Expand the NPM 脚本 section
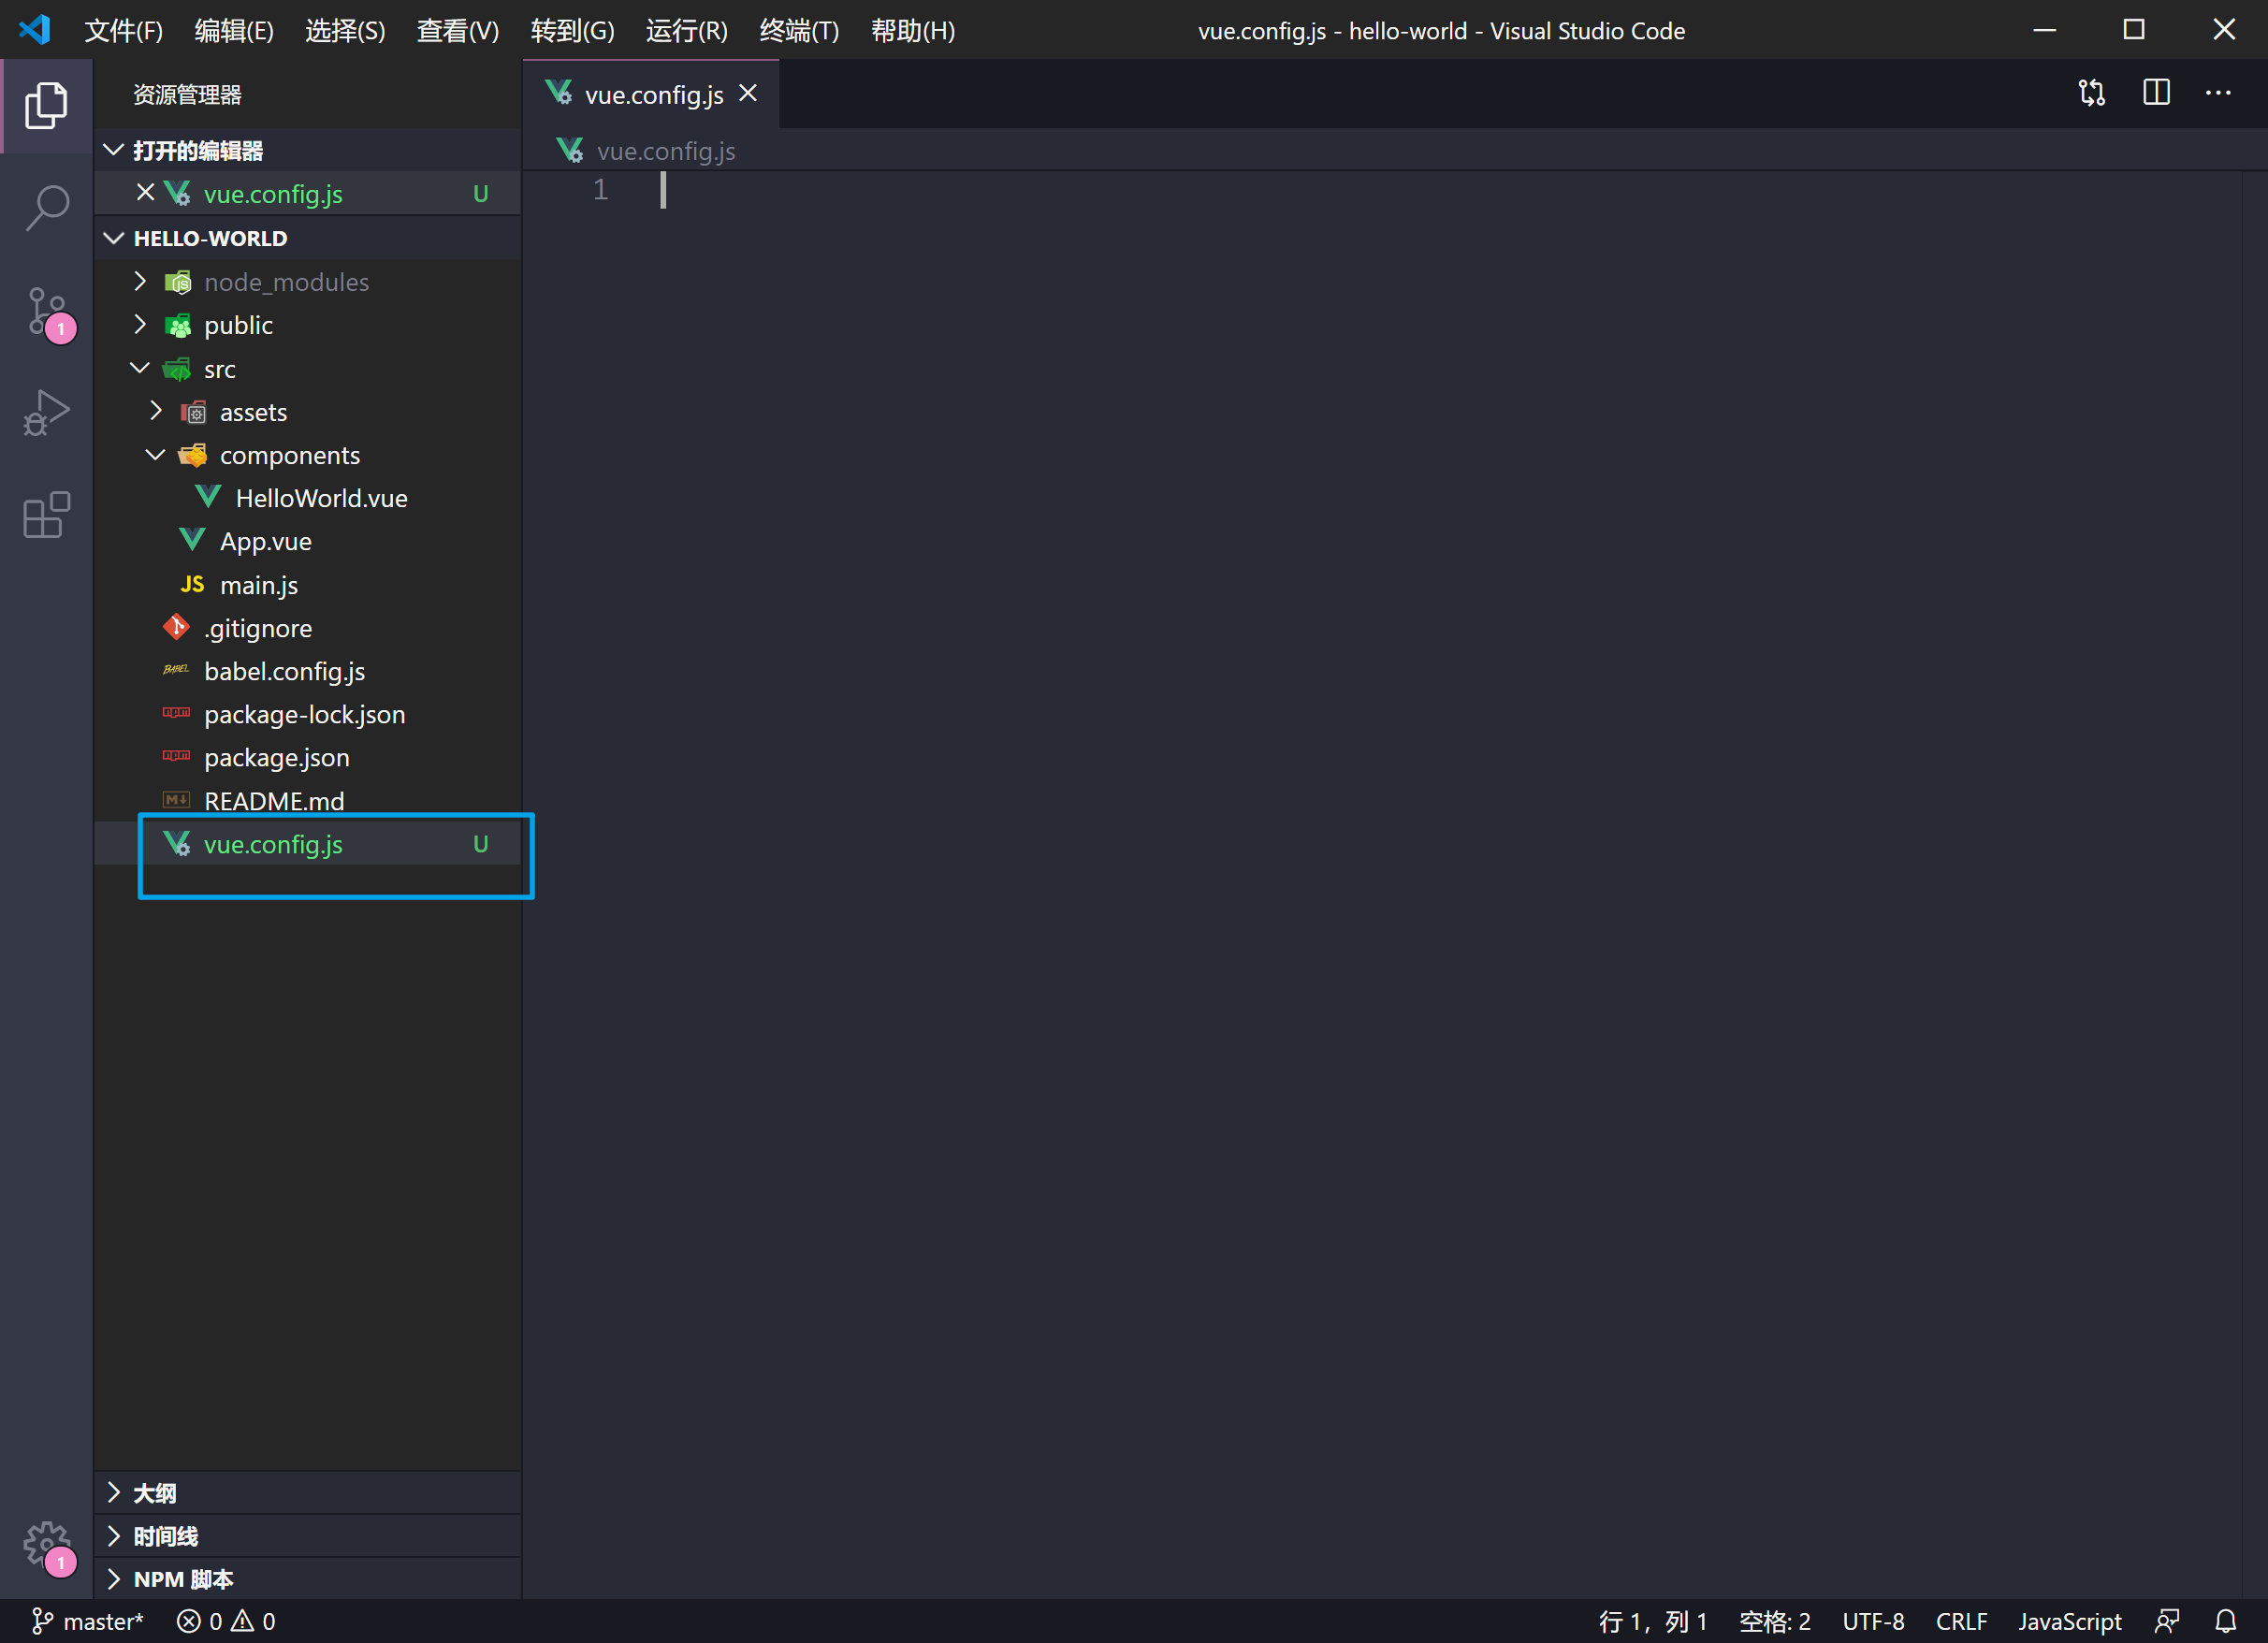This screenshot has height=1643, width=2268. pos(307,1579)
